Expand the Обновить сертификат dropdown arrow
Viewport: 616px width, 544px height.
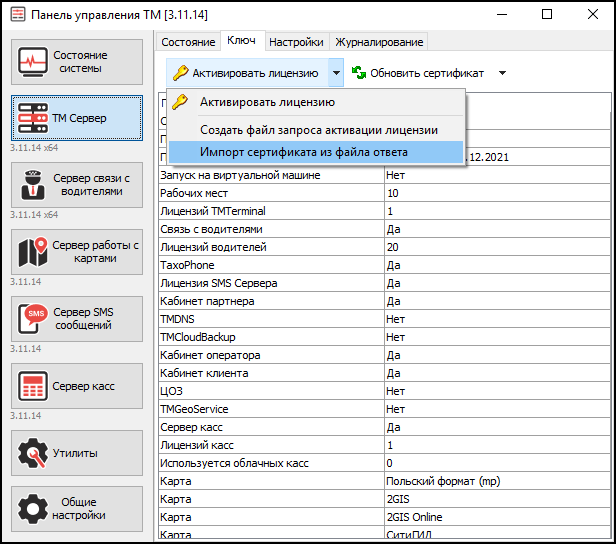pyautogui.click(x=502, y=73)
